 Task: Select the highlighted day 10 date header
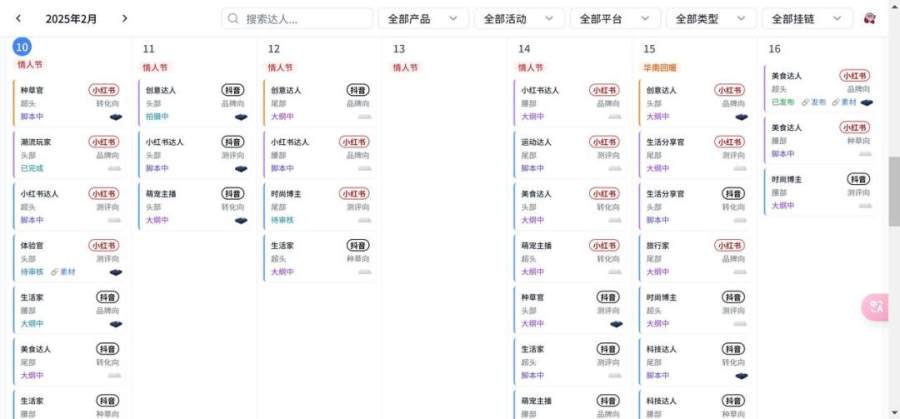click(x=22, y=48)
